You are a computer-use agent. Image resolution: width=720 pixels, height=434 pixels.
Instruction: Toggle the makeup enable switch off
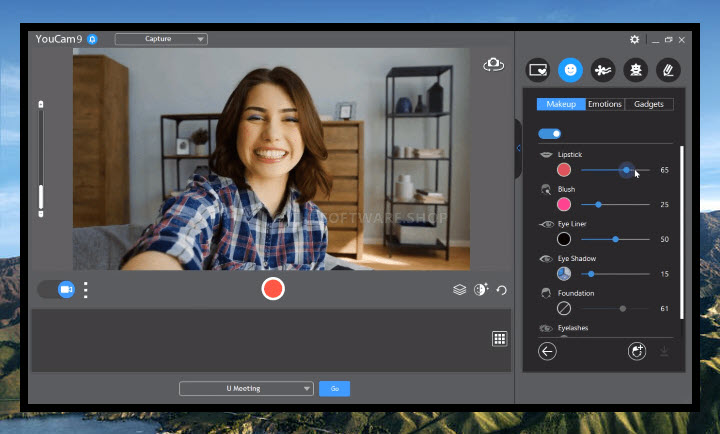tap(550, 133)
